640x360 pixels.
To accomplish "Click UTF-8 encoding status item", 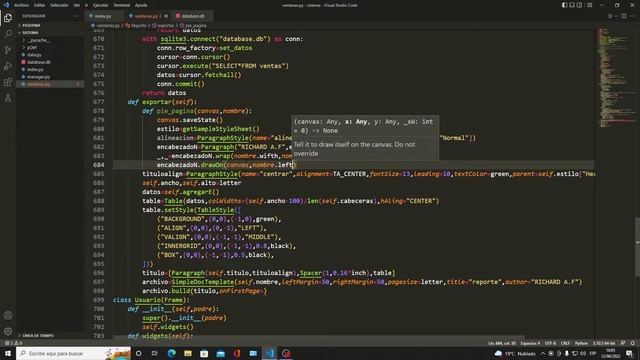I will tap(550, 343).
